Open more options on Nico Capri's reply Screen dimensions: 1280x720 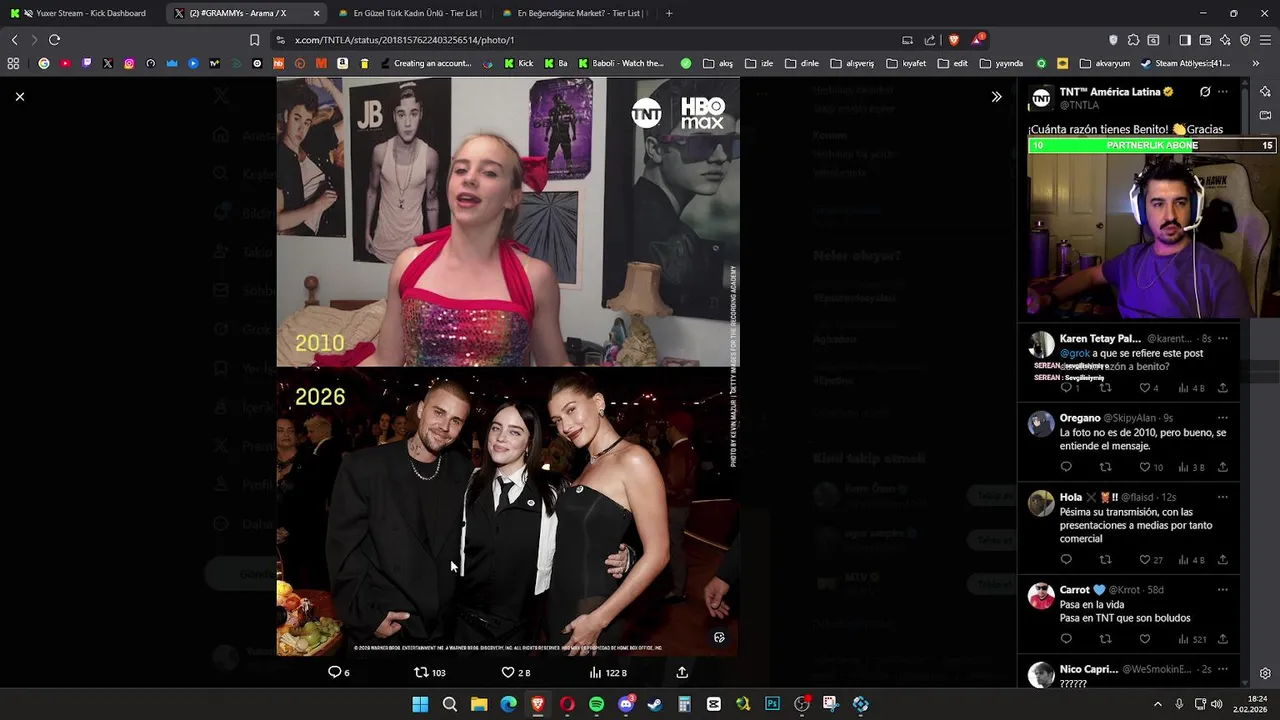[1222, 669]
